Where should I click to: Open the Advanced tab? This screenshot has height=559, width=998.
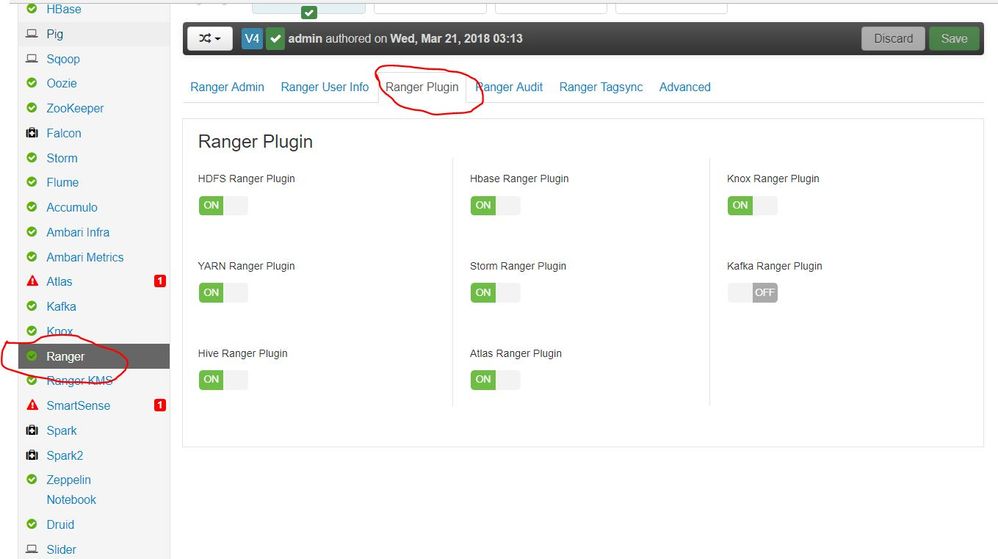pyautogui.click(x=685, y=87)
